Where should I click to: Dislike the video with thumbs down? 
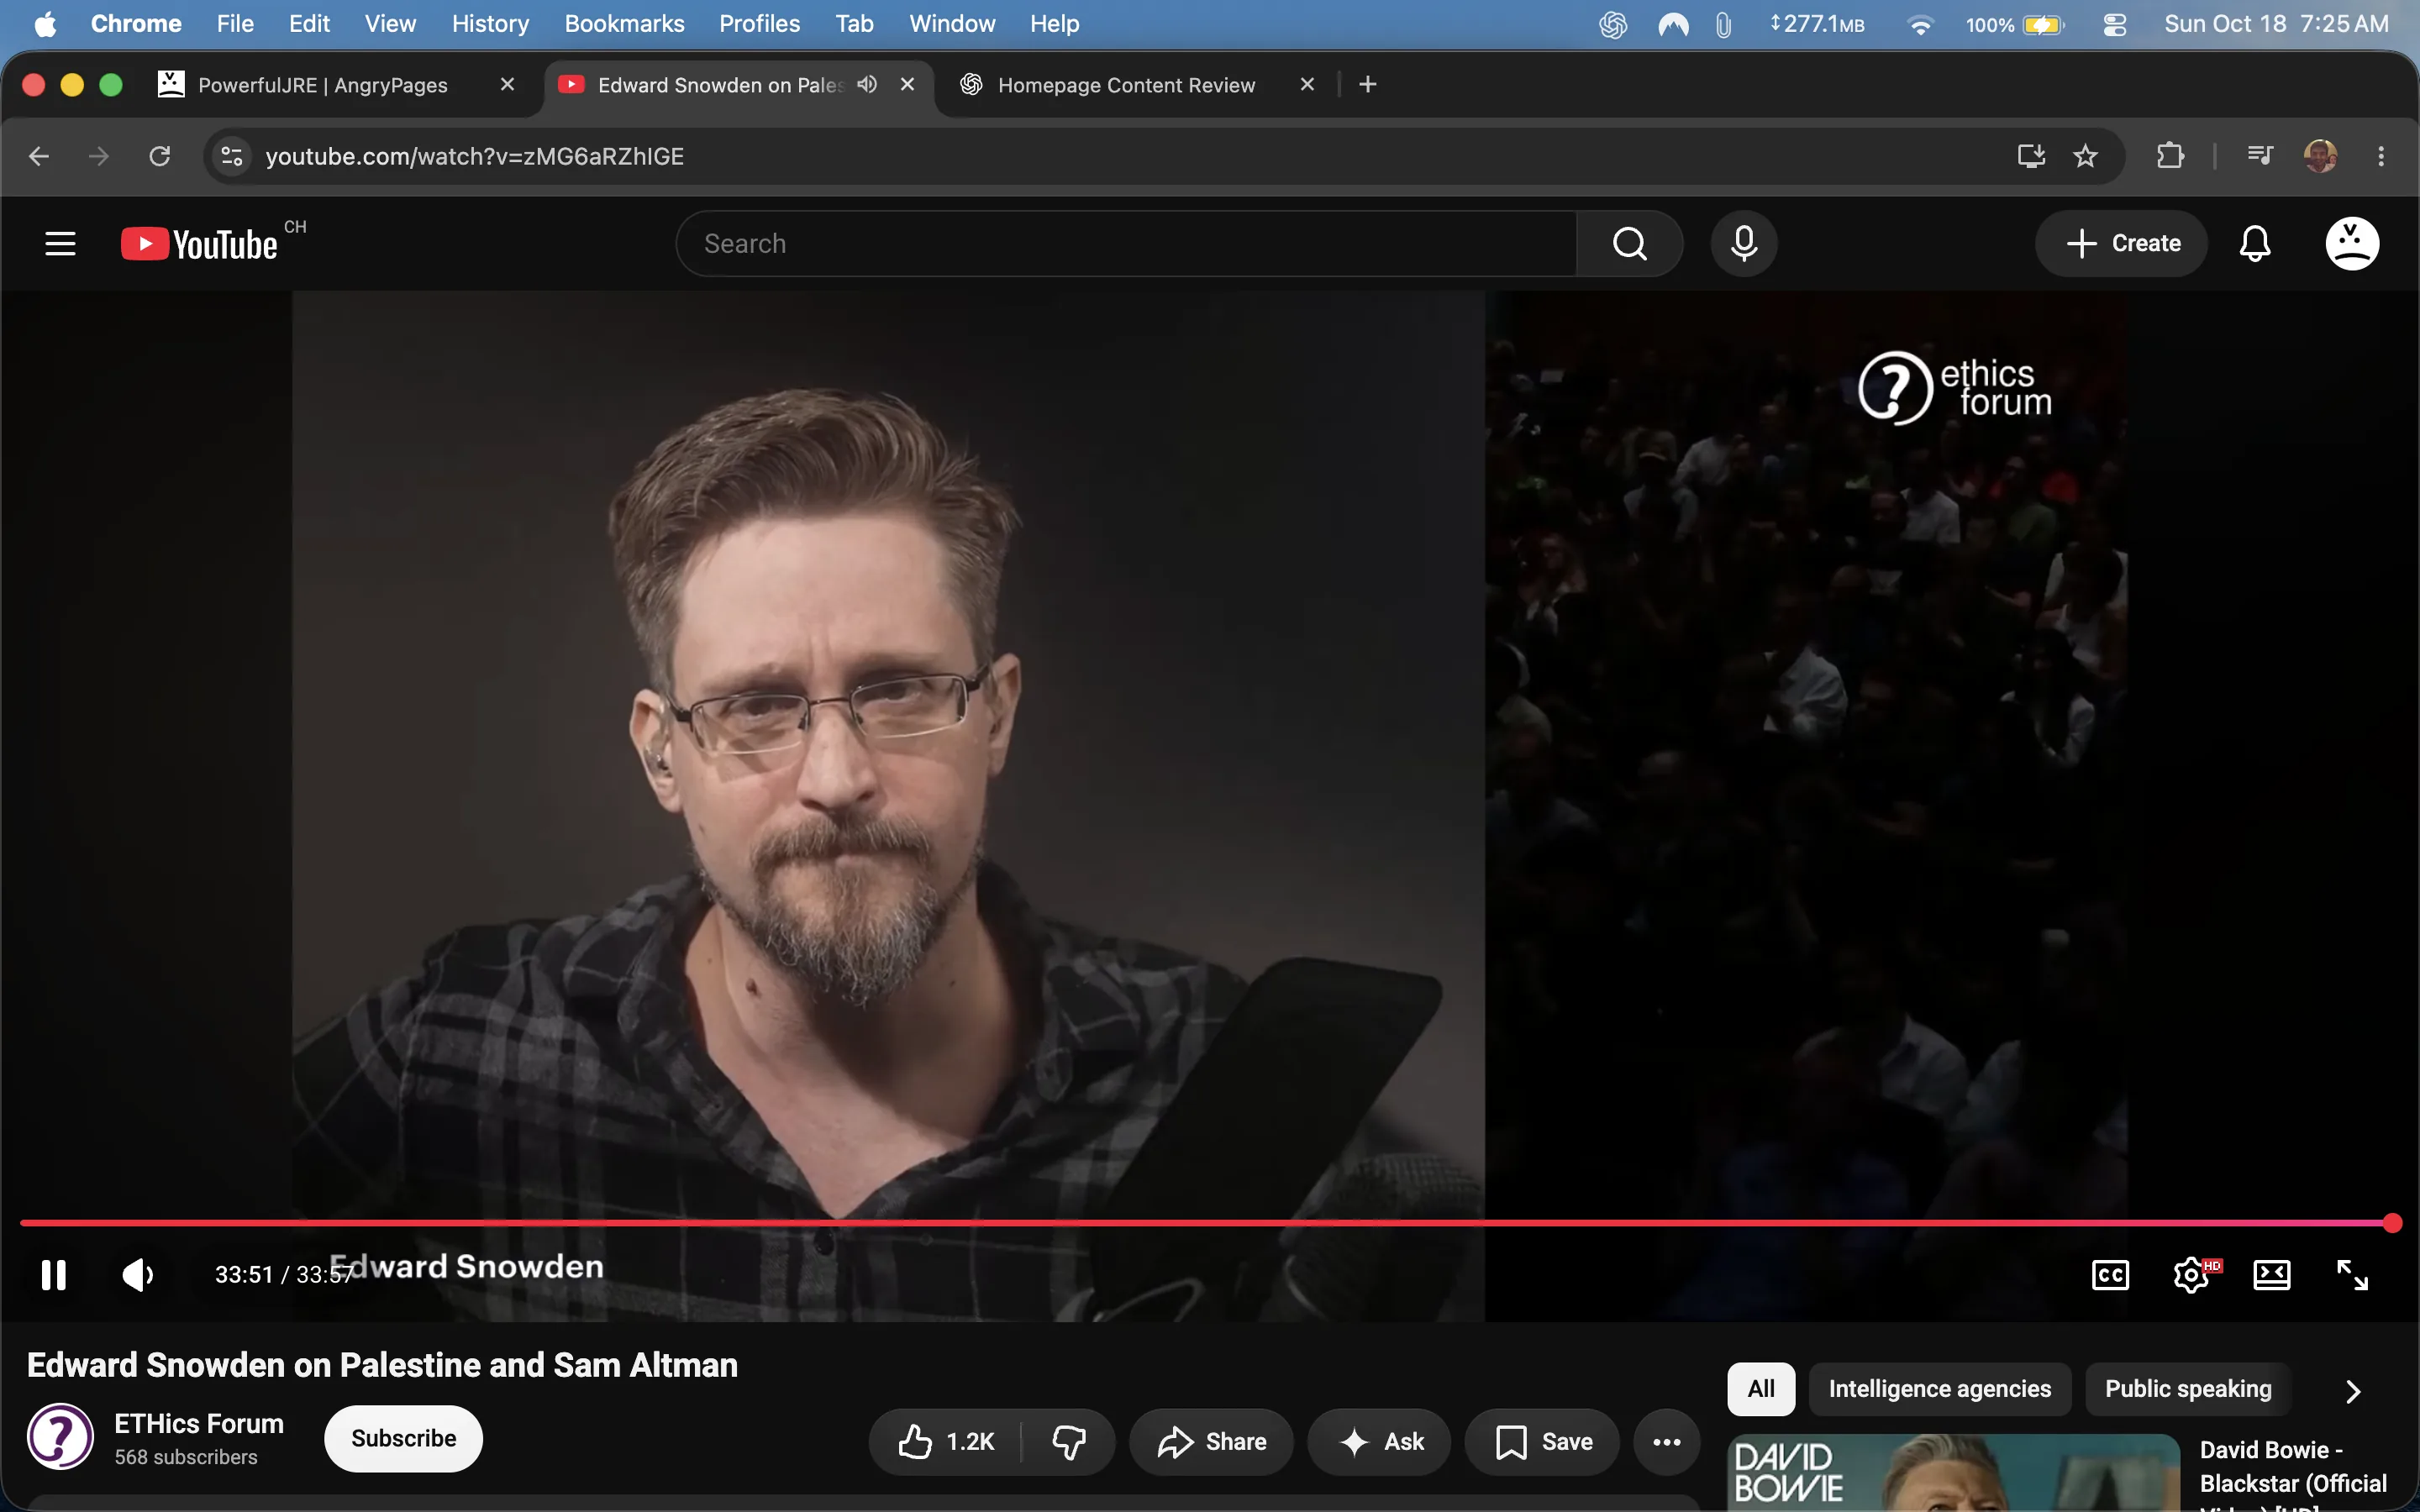1069,1441
